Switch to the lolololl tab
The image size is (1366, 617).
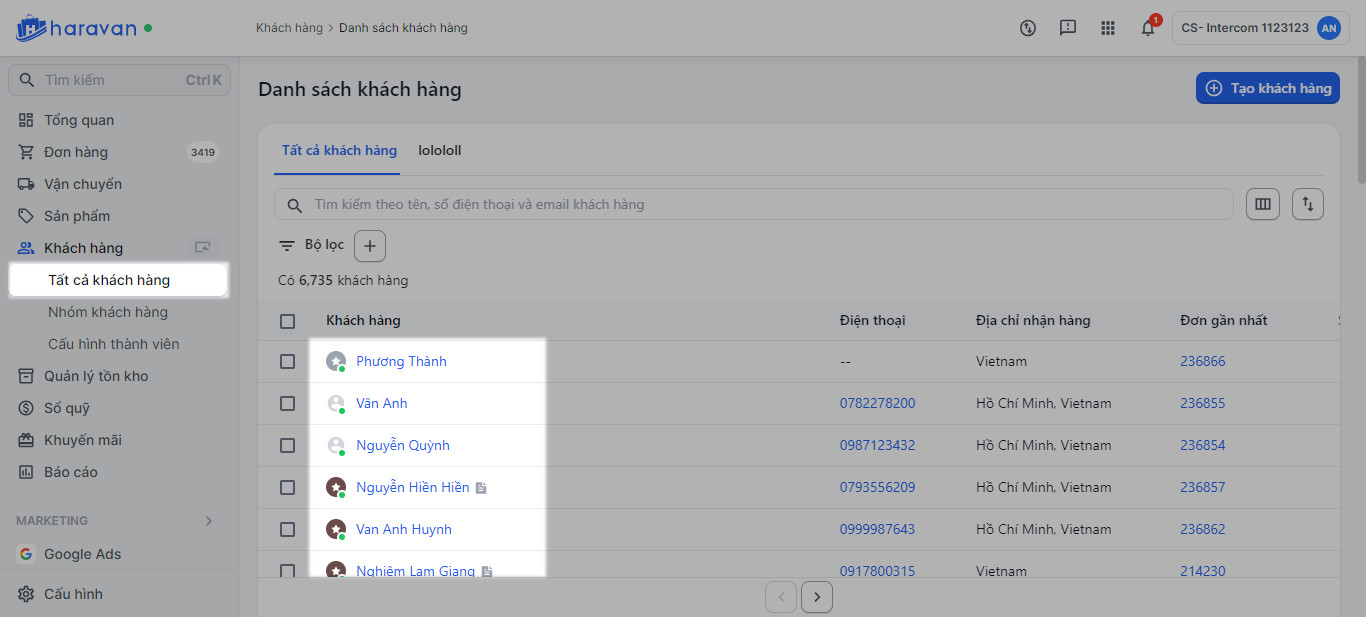click(x=439, y=151)
